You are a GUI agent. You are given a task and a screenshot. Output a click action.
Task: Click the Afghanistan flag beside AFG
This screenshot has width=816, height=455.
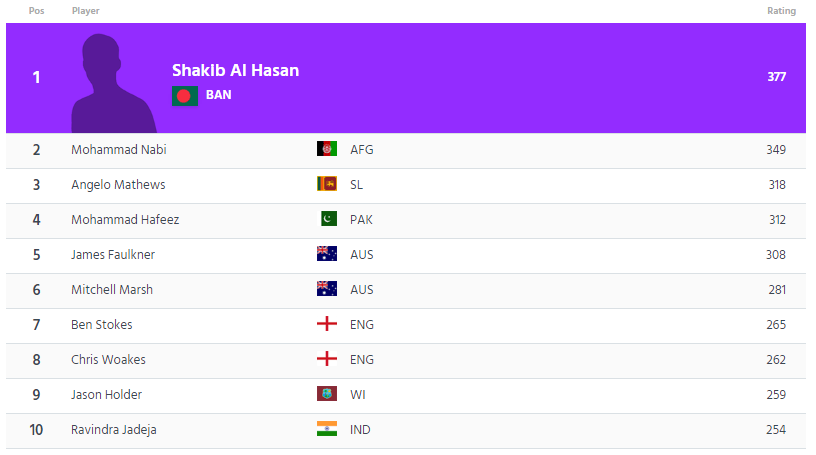pyautogui.click(x=327, y=150)
